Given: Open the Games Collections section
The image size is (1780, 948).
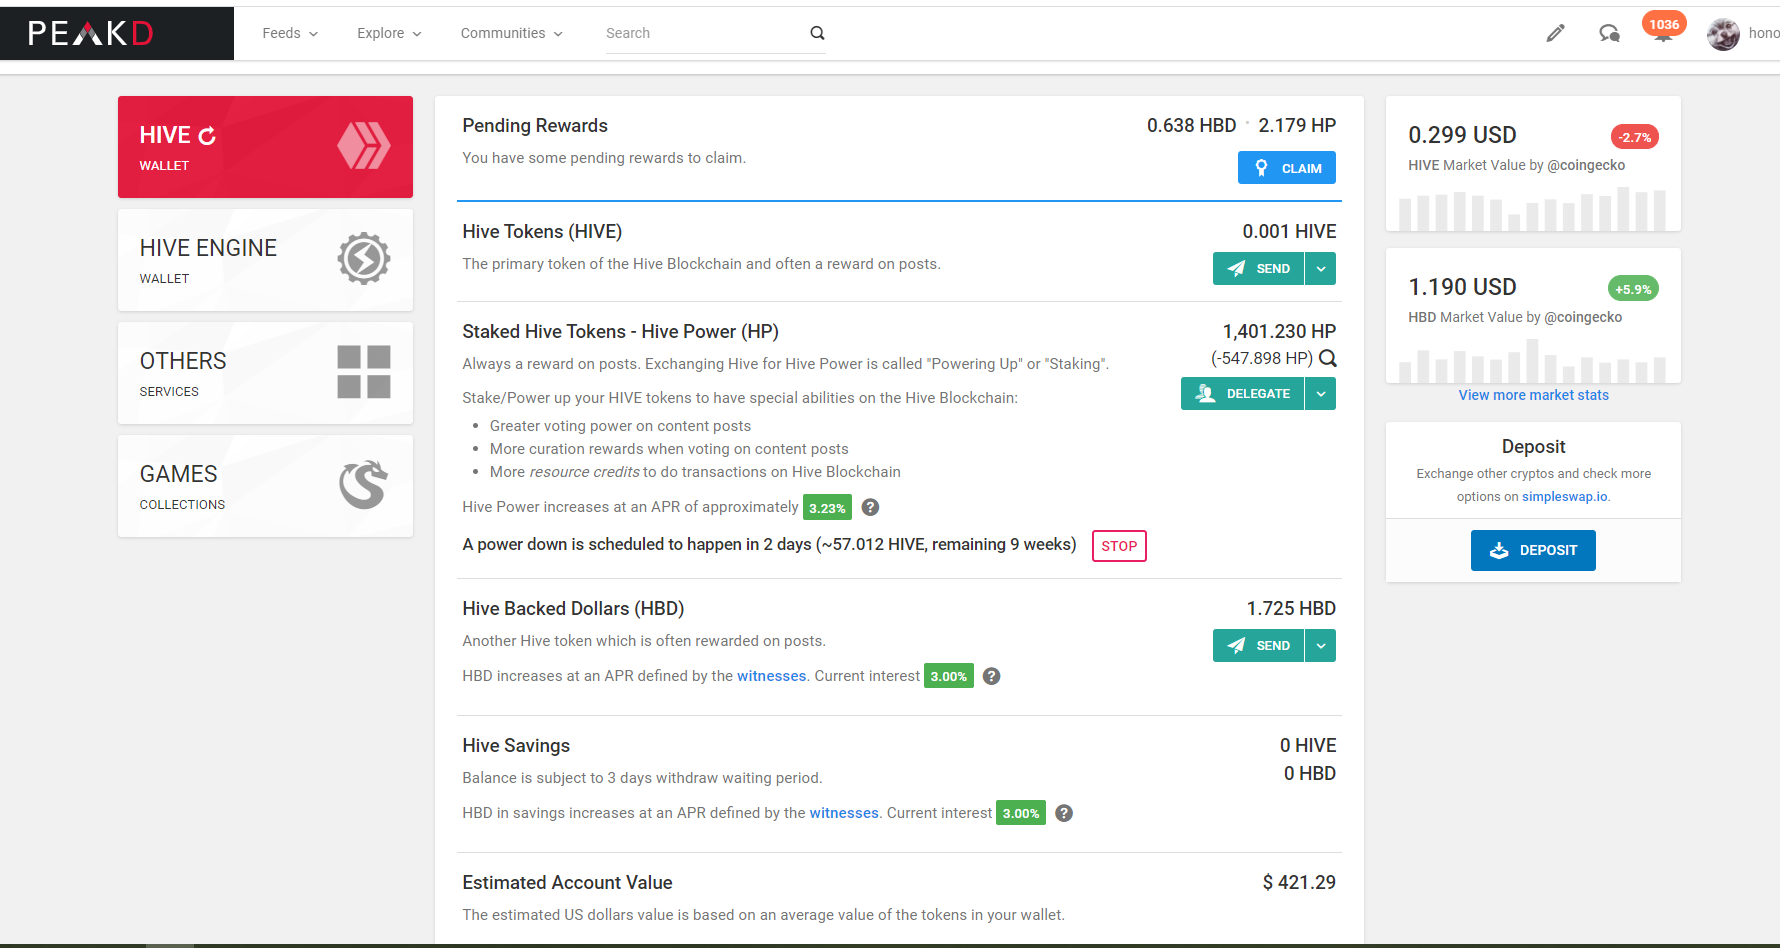Looking at the screenshot, I should (x=265, y=486).
